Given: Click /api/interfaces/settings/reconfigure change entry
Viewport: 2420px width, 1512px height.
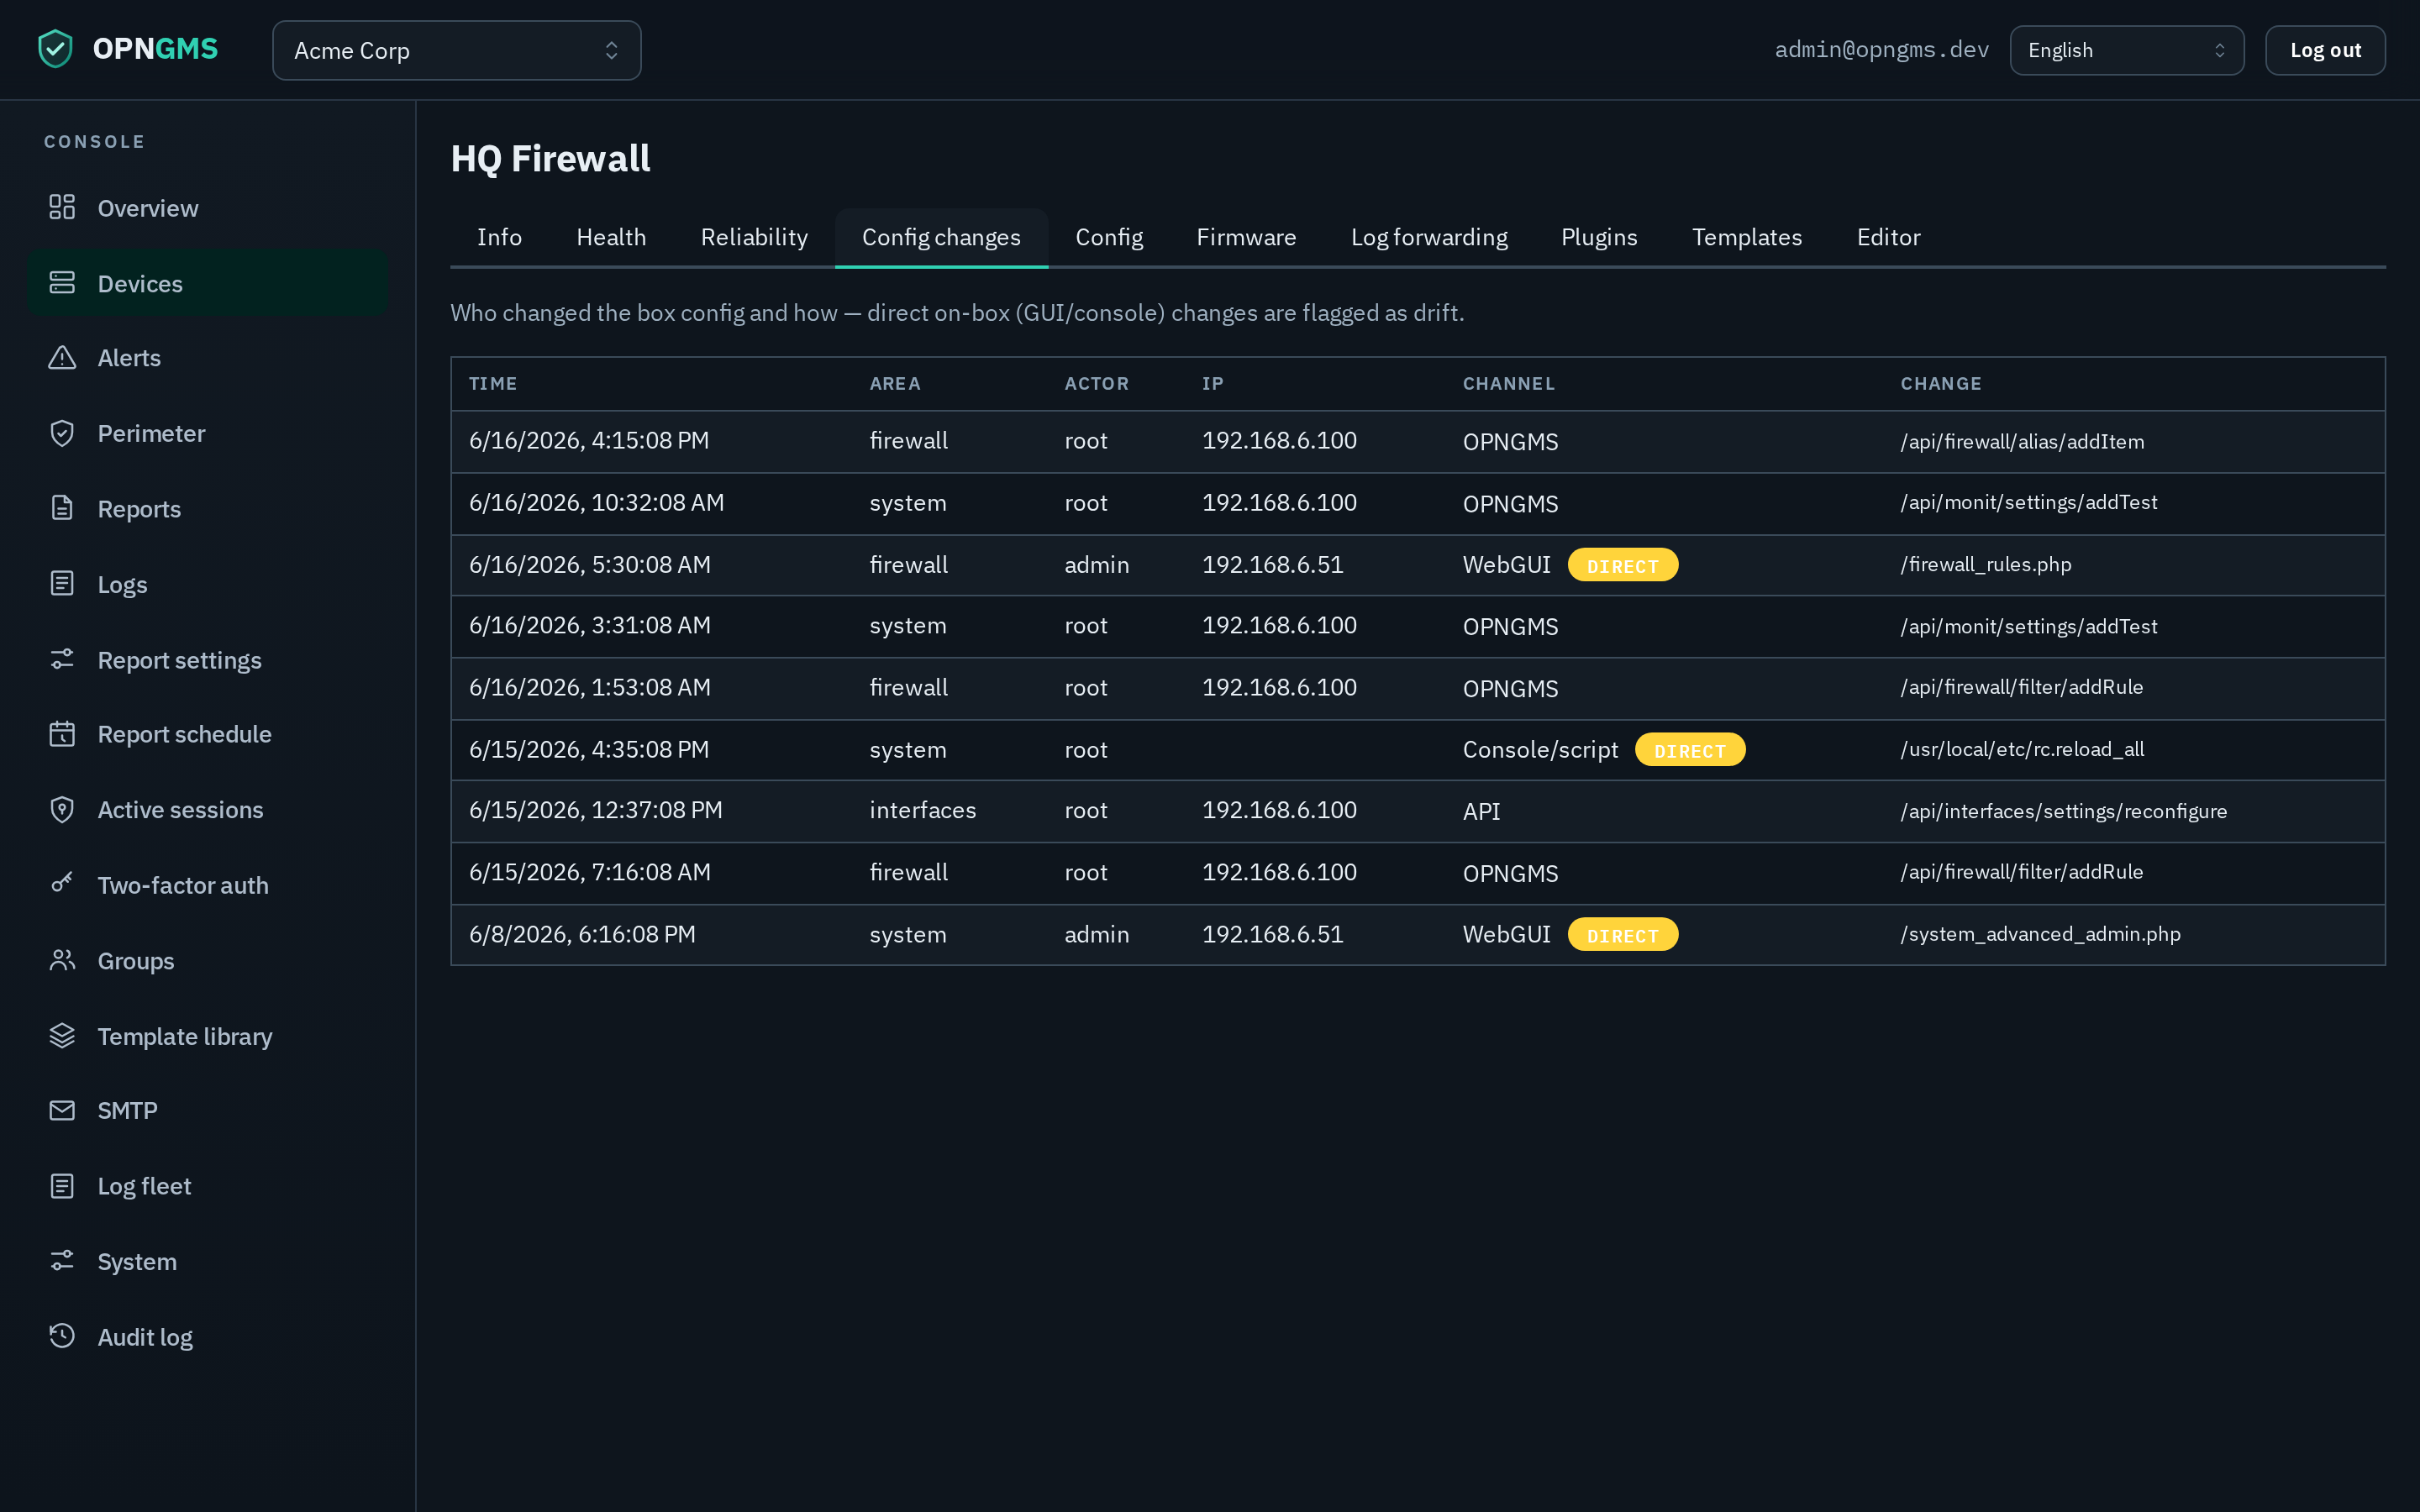Looking at the screenshot, I should click(2064, 811).
